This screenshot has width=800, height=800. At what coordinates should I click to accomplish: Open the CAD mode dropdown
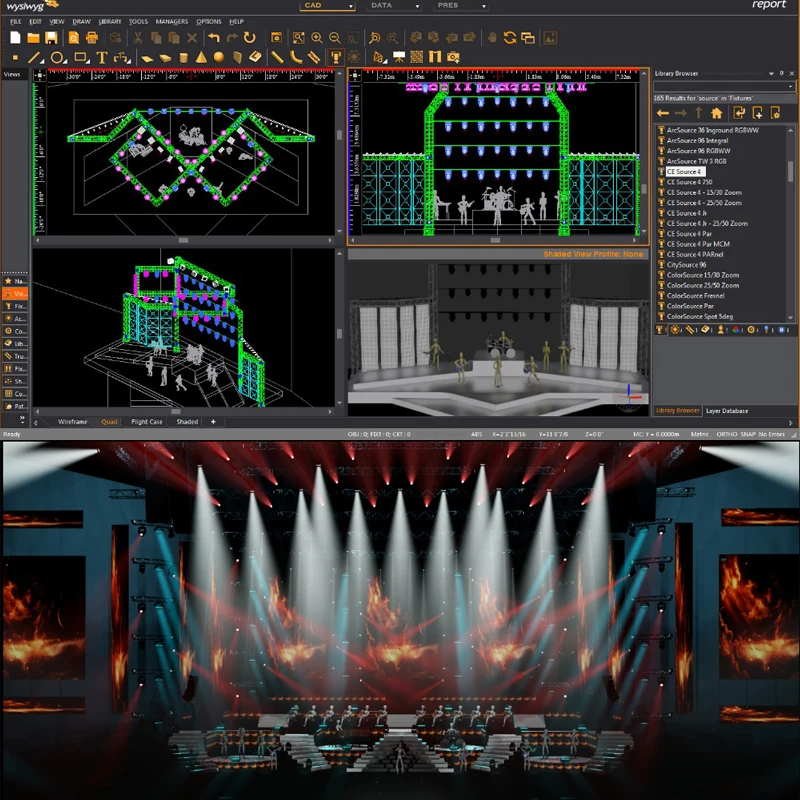351,6
